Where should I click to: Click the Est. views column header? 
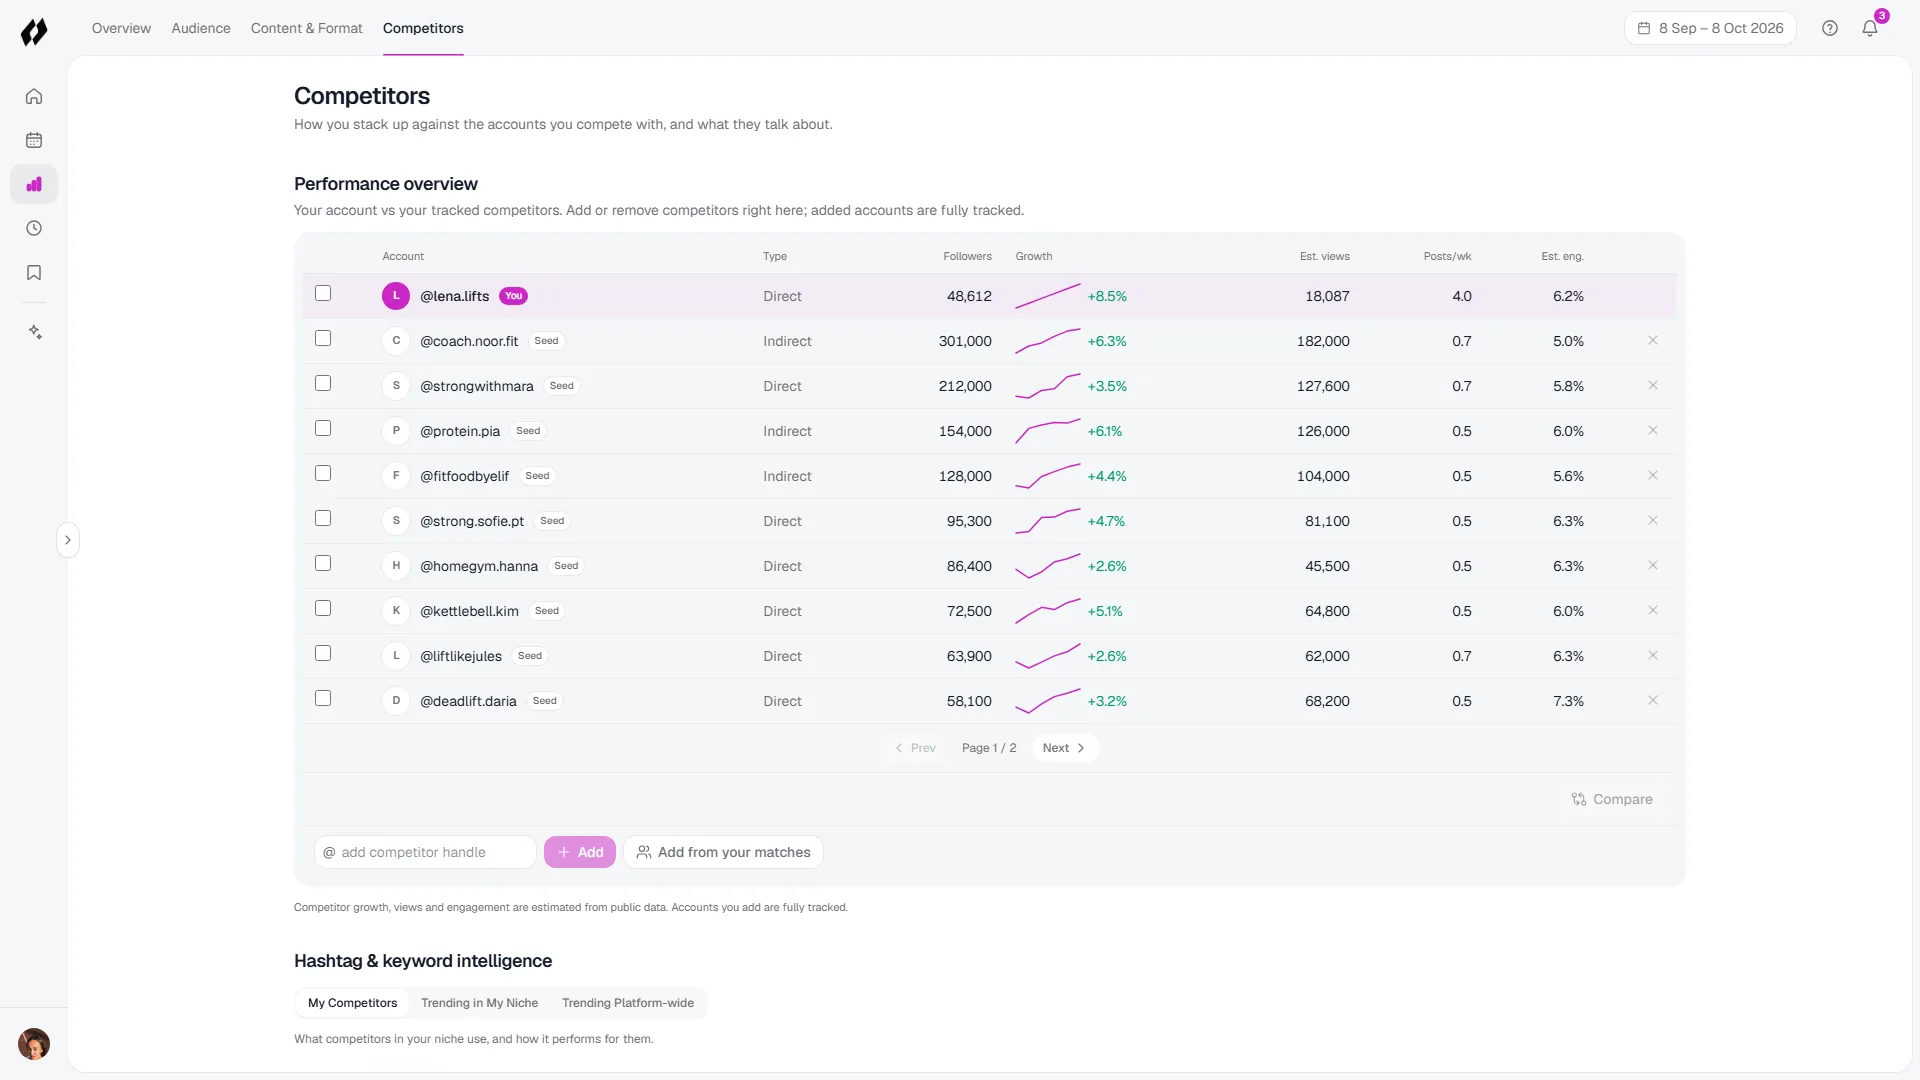coord(1324,256)
